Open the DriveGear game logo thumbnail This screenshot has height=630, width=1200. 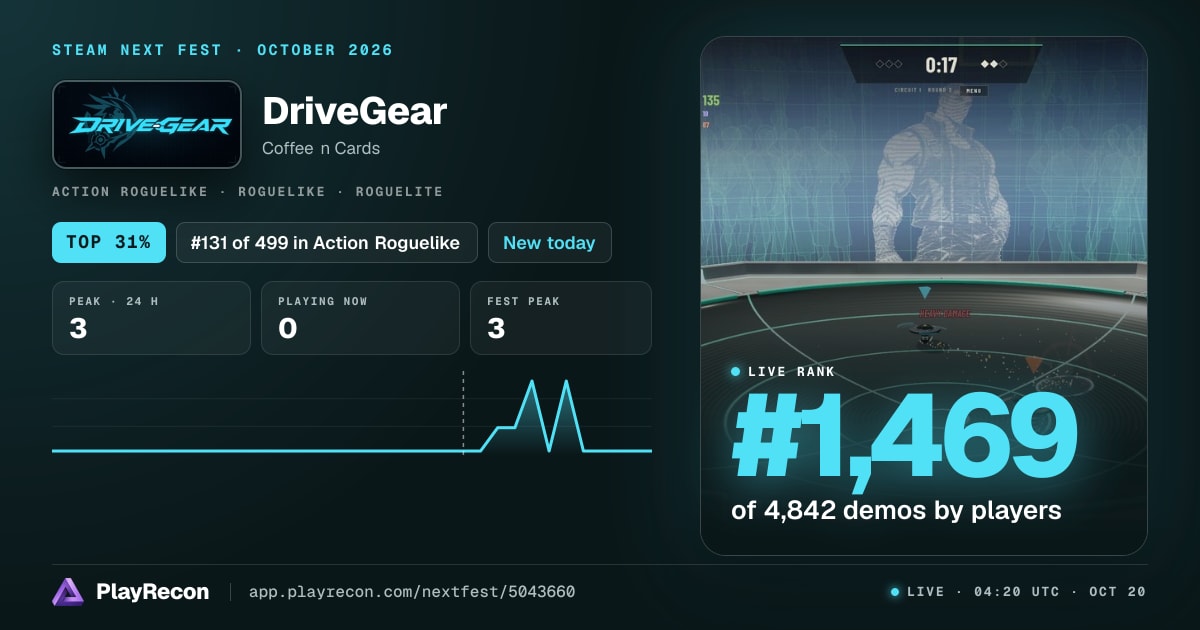pyautogui.click(x=147, y=124)
